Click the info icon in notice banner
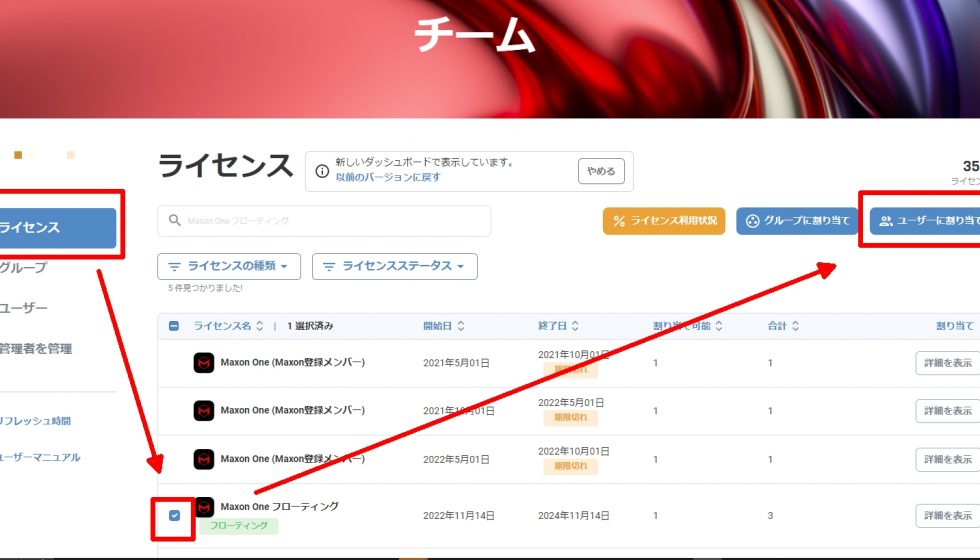The height and width of the screenshot is (560, 980). [322, 171]
